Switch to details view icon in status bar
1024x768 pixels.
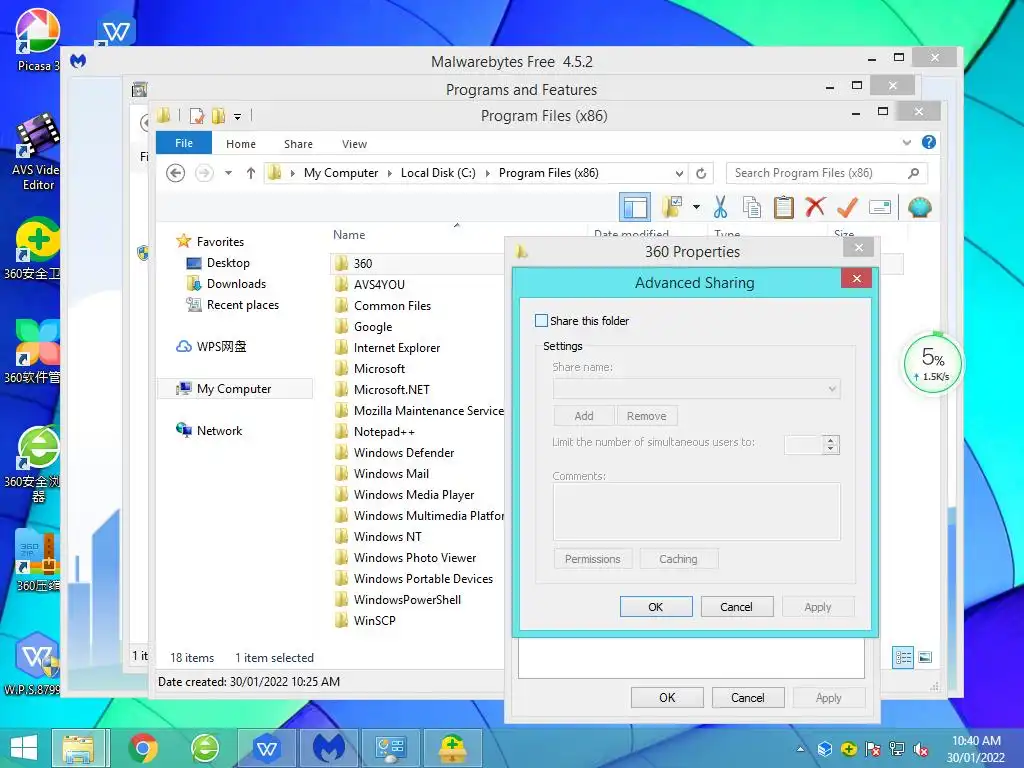[903, 658]
